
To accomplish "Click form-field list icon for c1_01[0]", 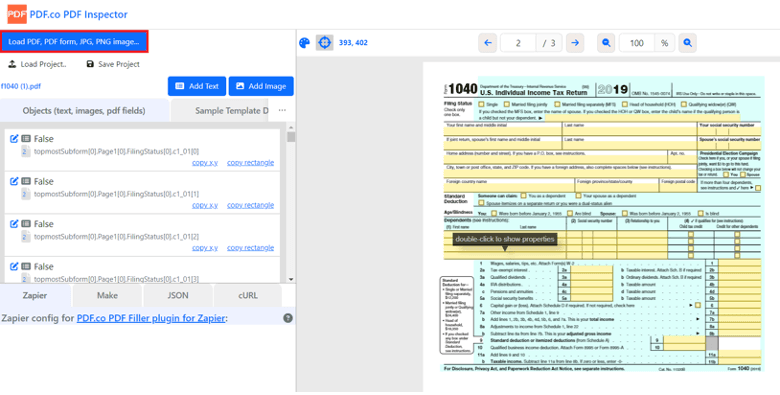I will click(26, 139).
